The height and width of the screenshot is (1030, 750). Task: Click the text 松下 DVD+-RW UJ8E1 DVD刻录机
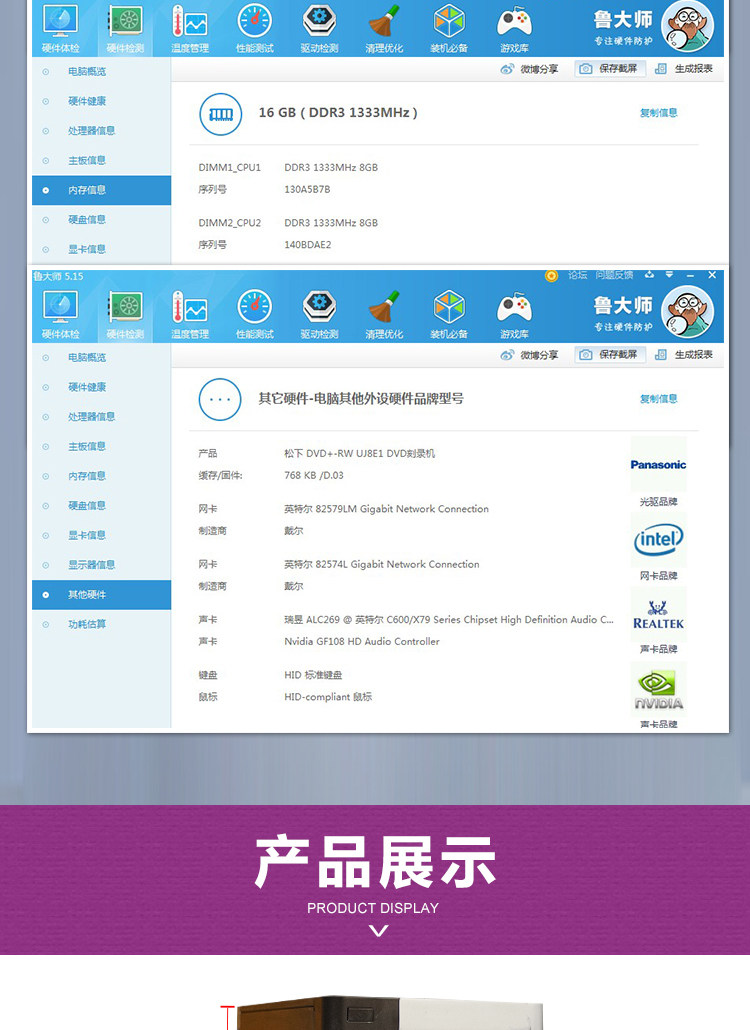coord(359,453)
